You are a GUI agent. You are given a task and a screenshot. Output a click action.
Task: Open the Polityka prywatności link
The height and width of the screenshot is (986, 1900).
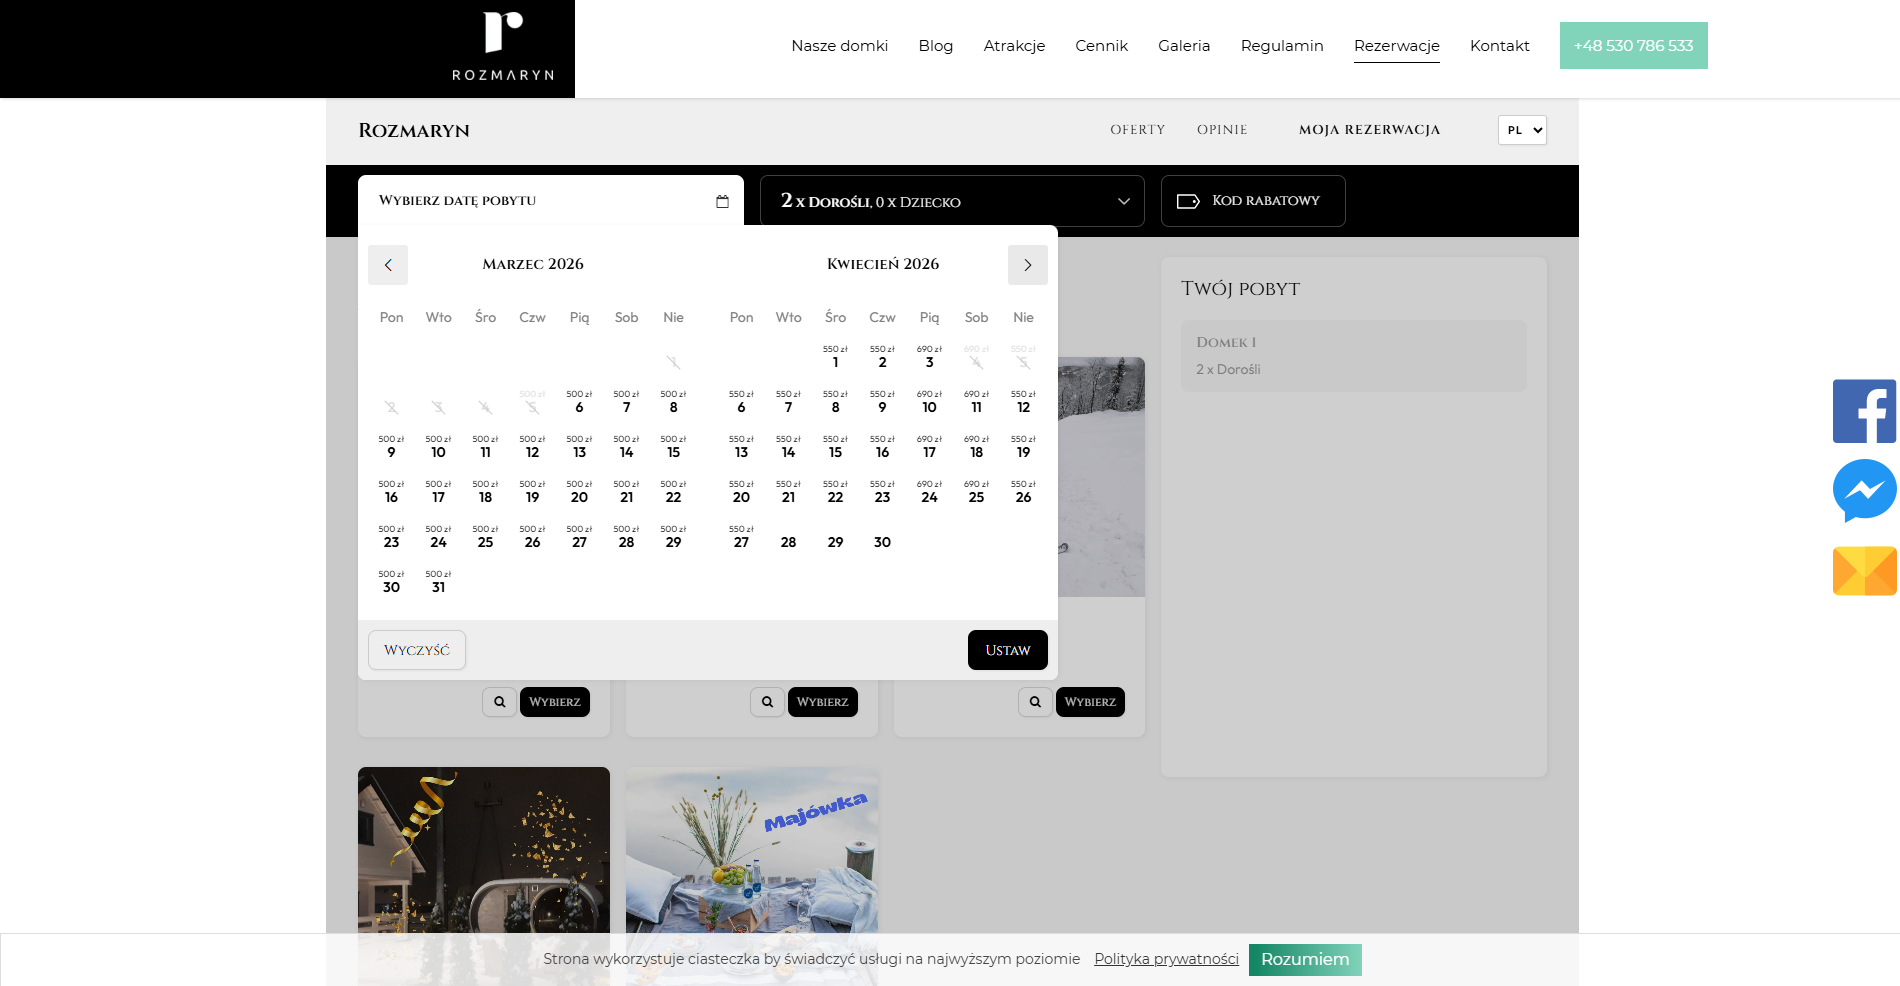(x=1166, y=959)
